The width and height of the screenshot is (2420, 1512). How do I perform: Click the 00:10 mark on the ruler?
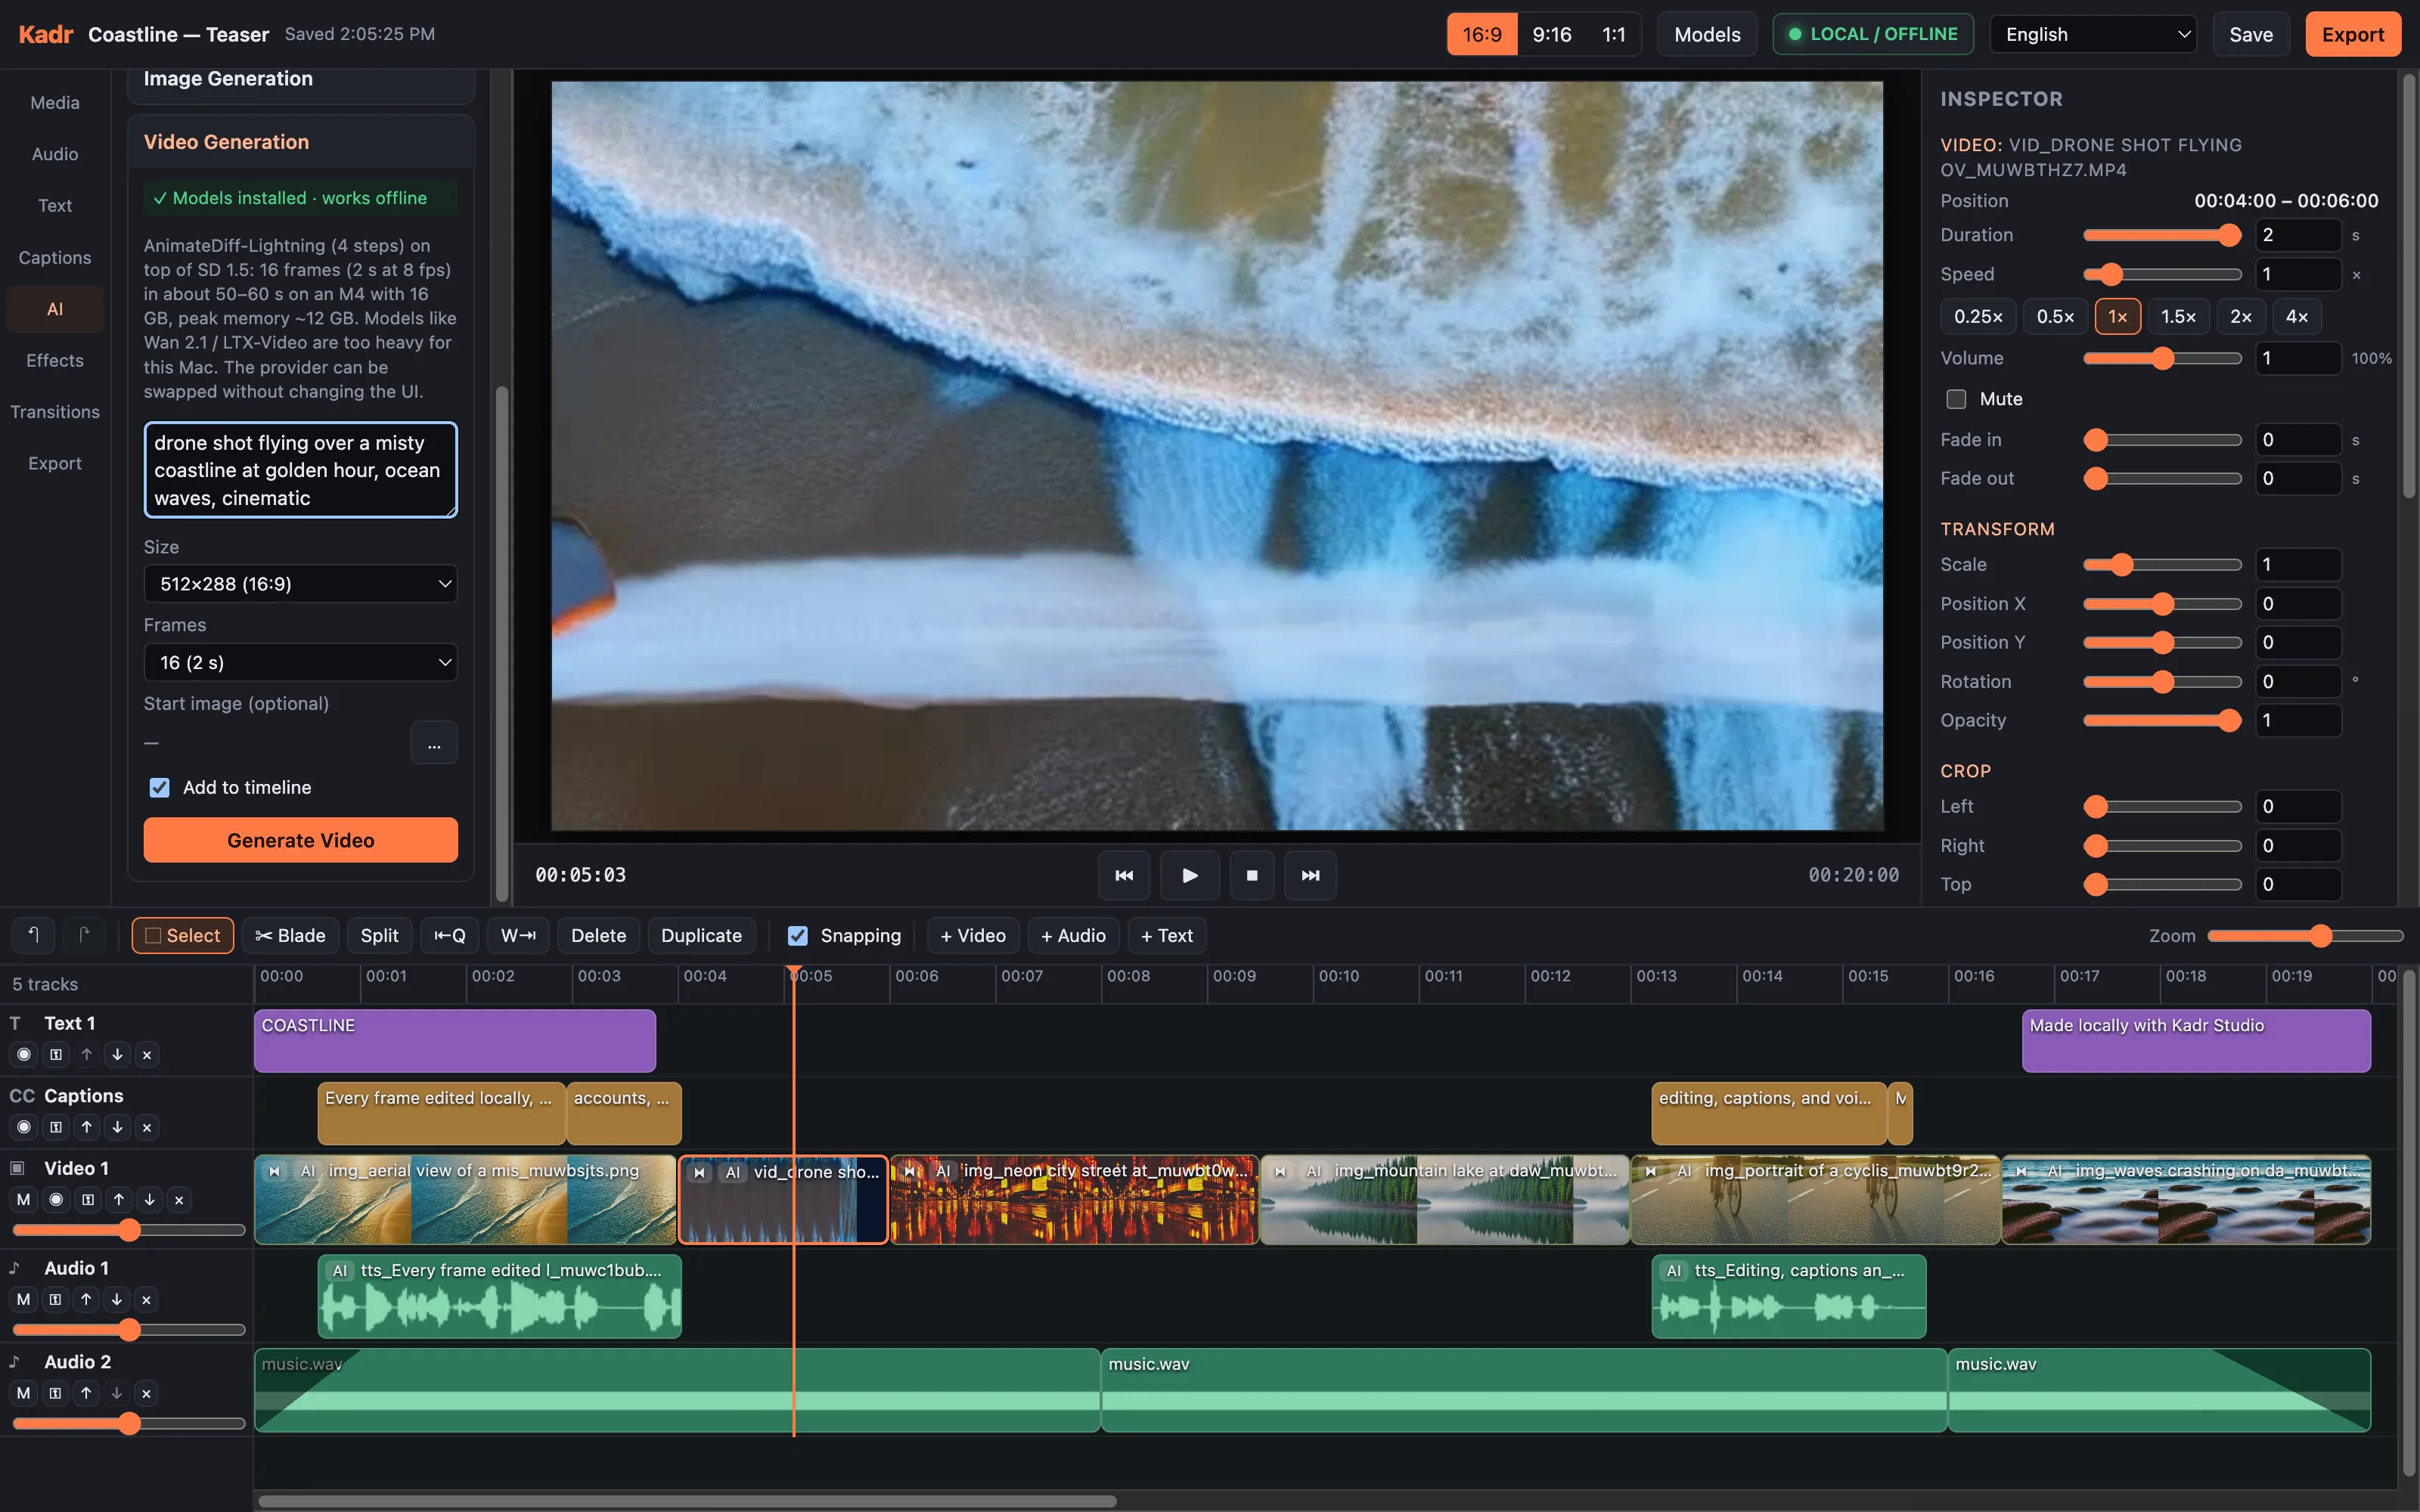[x=1338, y=976]
